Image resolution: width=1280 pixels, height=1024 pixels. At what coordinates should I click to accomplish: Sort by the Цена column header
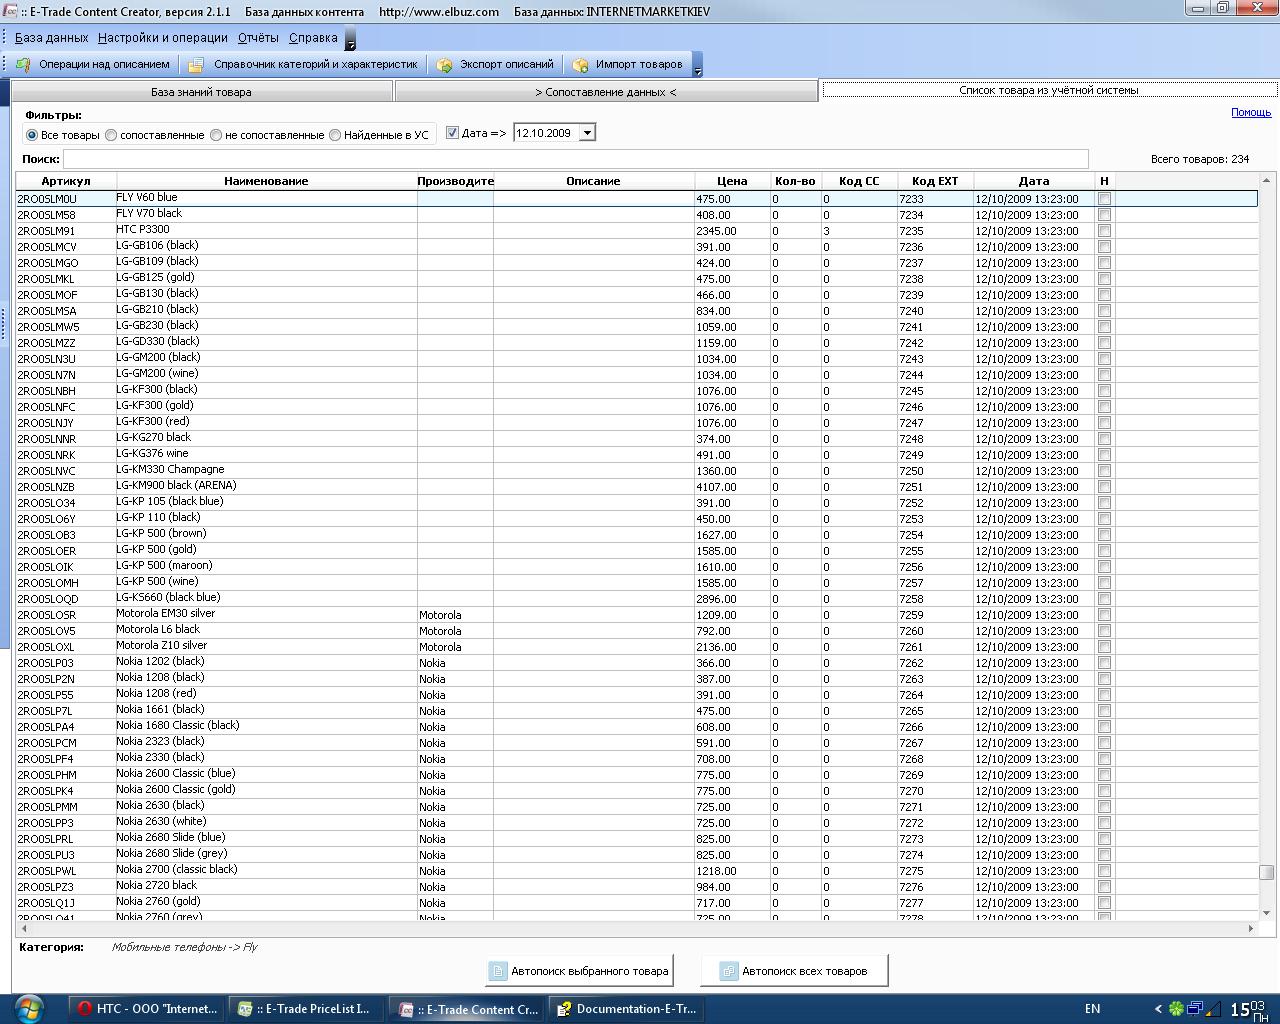(x=732, y=181)
